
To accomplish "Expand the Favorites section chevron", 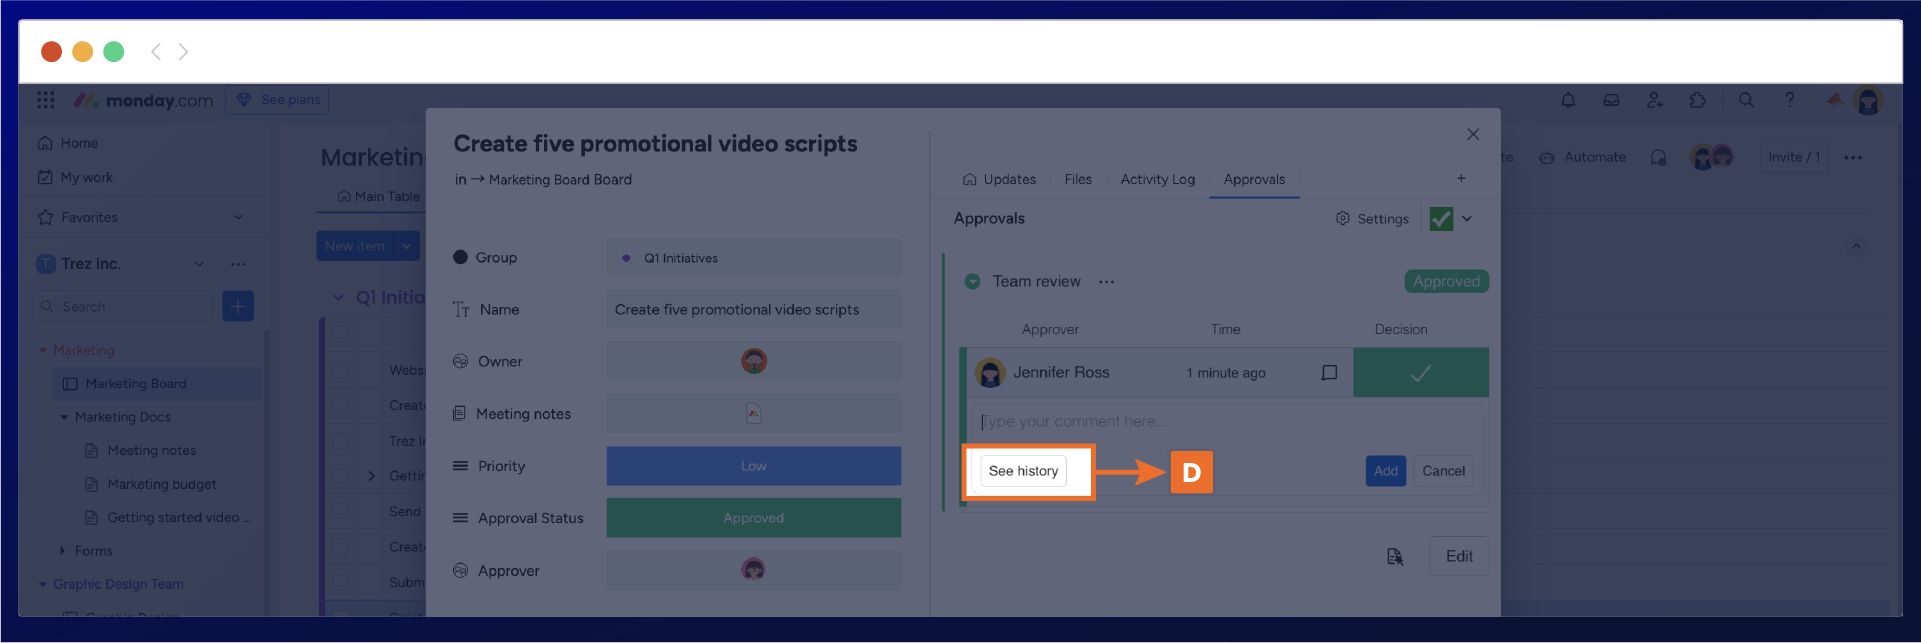I will coord(238,217).
